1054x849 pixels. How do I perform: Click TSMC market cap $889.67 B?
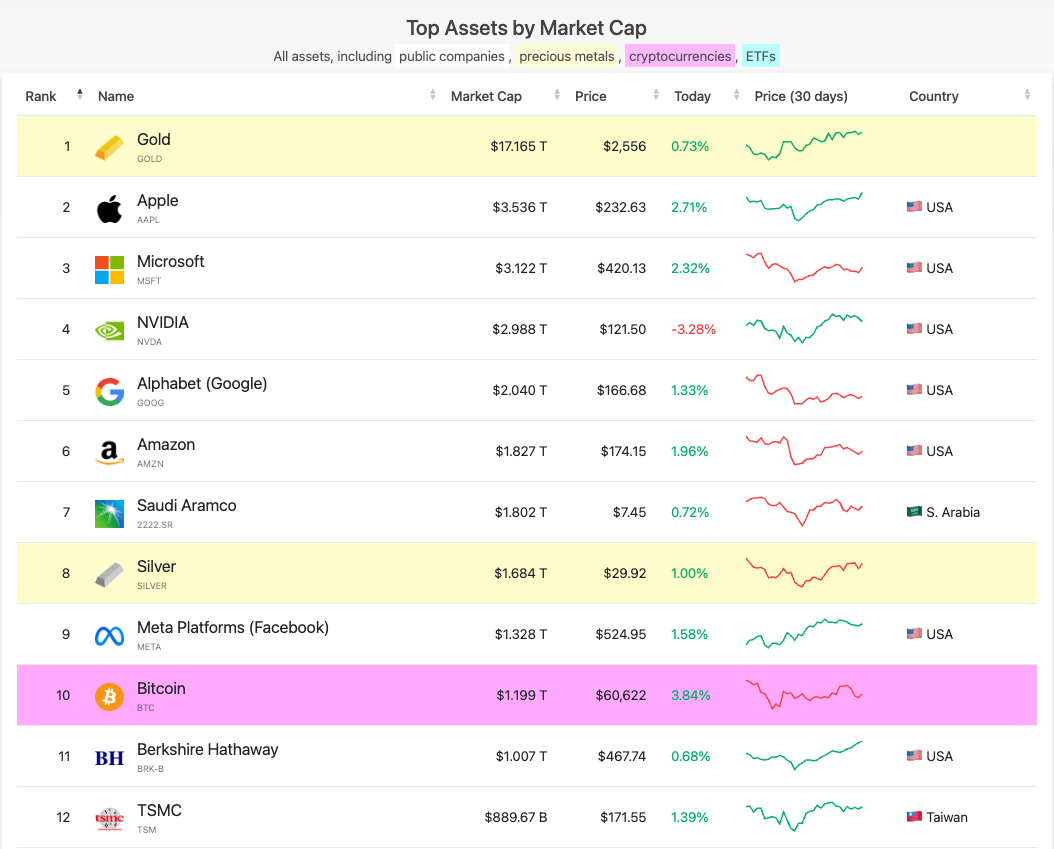516,817
